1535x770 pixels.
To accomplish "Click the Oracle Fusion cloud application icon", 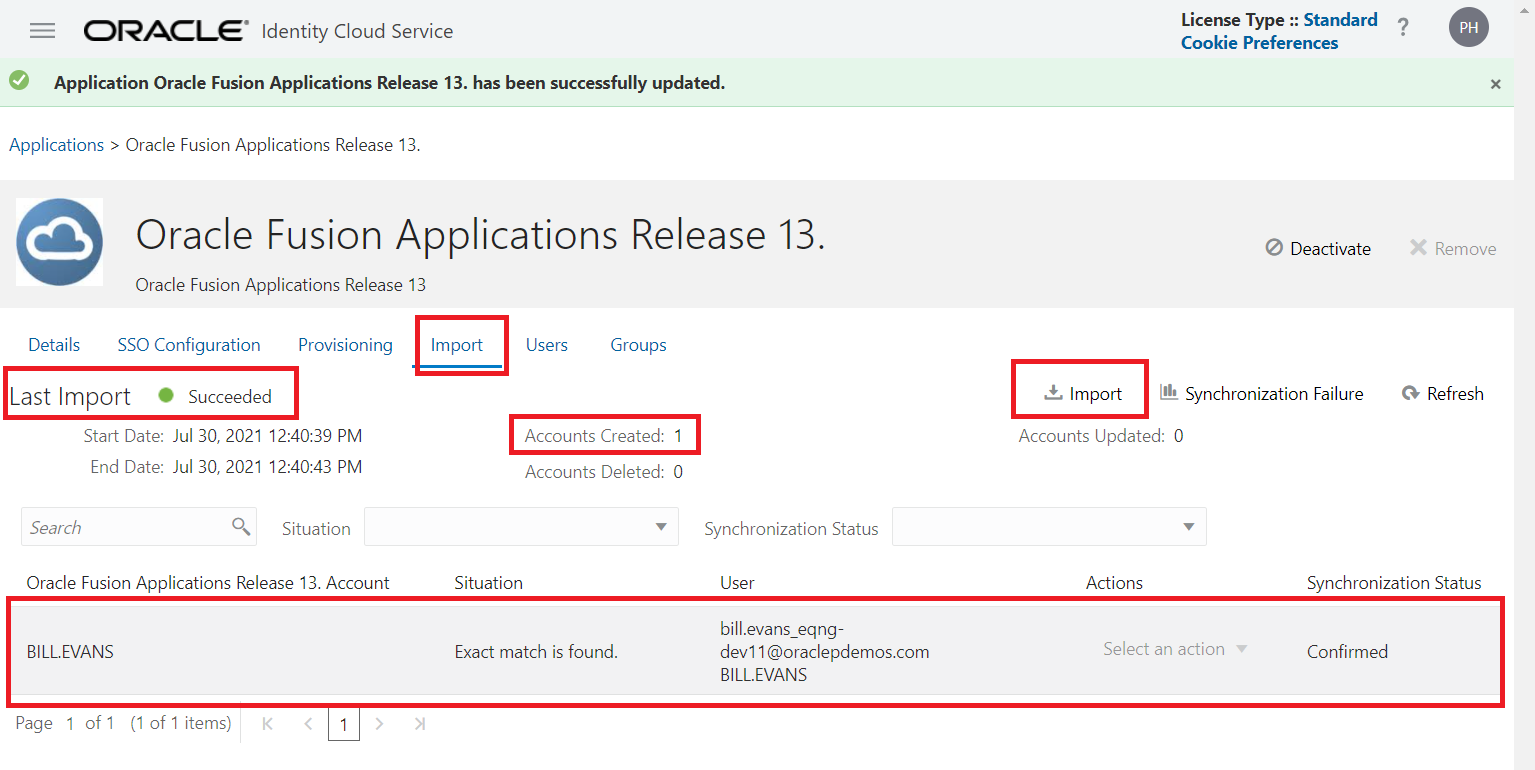I will [x=59, y=242].
